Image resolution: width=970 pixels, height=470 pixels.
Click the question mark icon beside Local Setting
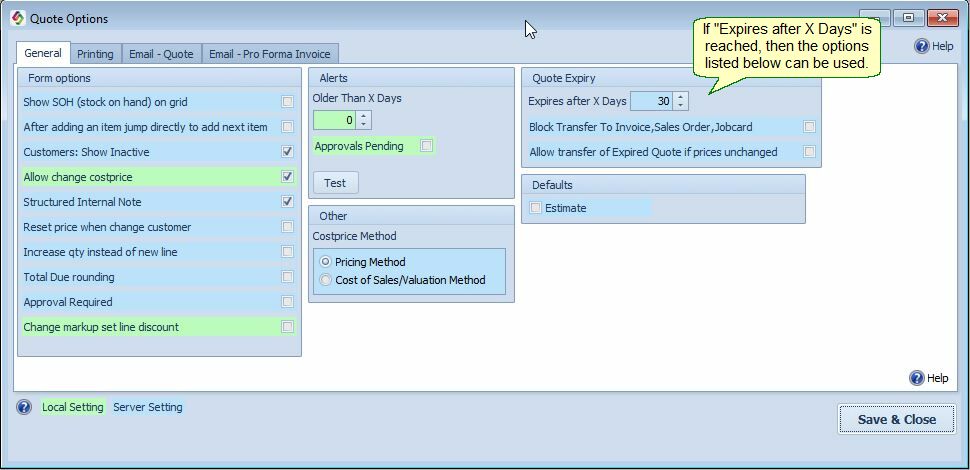click(x=24, y=408)
